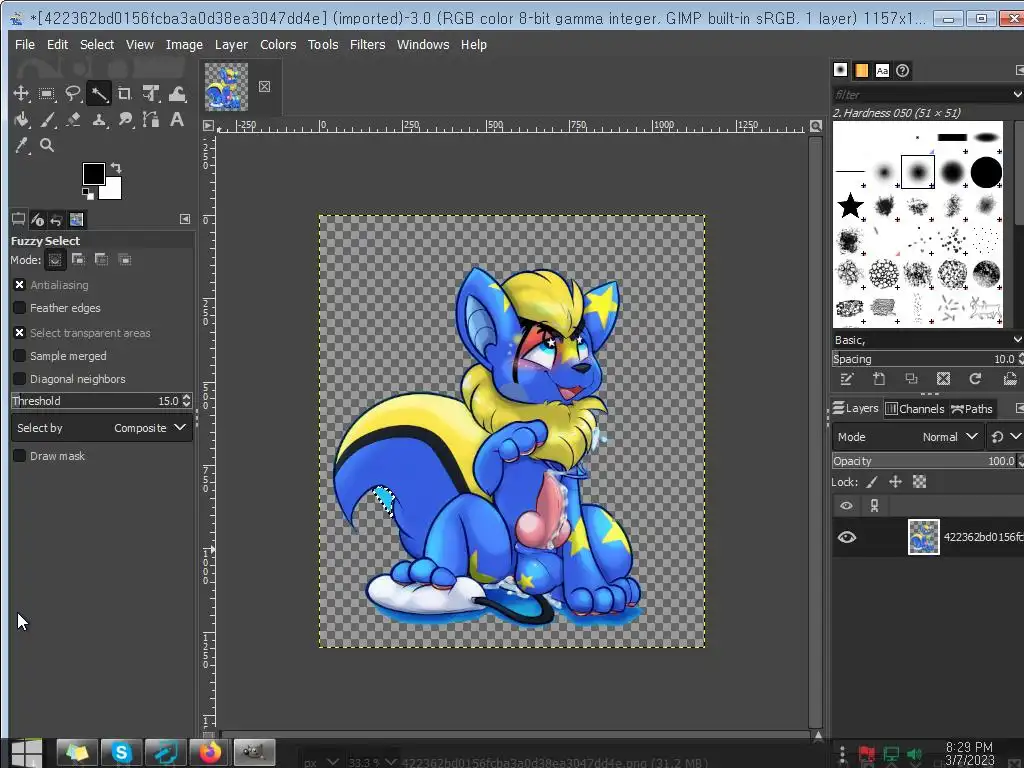Reset colors to default black and white
This screenshot has height=768, width=1024.
pos(88,193)
